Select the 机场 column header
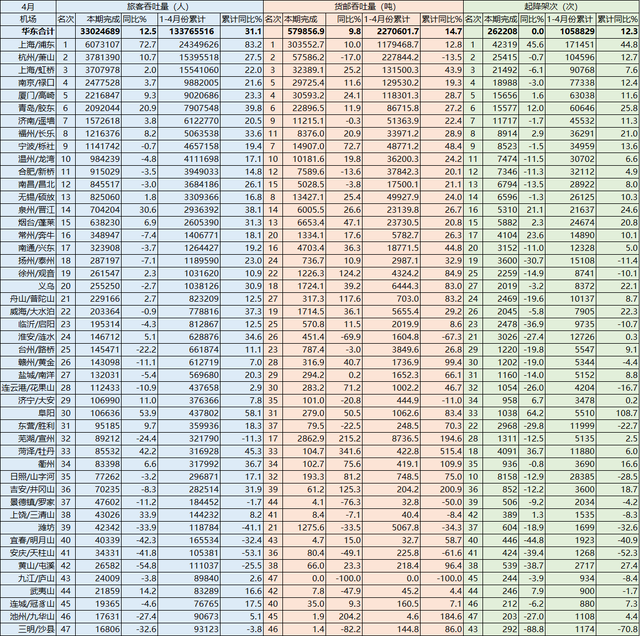The height and width of the screenshot is (636, 640). coord(28,19)
